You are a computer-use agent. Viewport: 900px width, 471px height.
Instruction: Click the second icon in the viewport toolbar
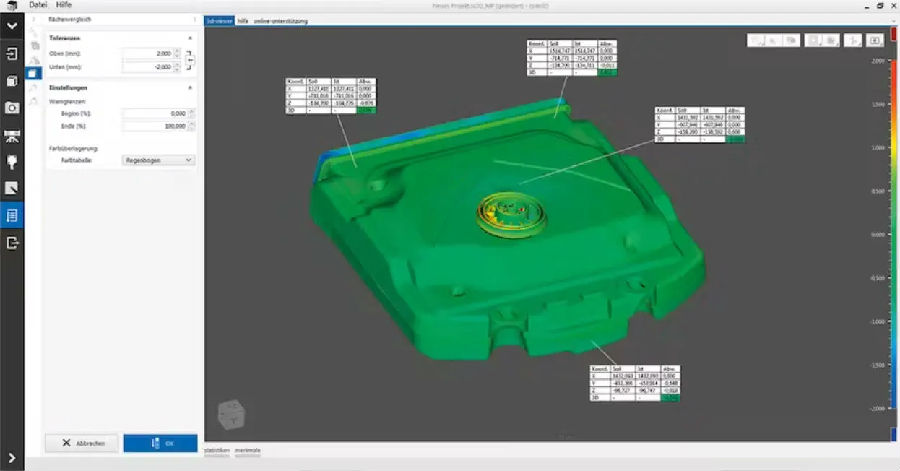(774, 41)
